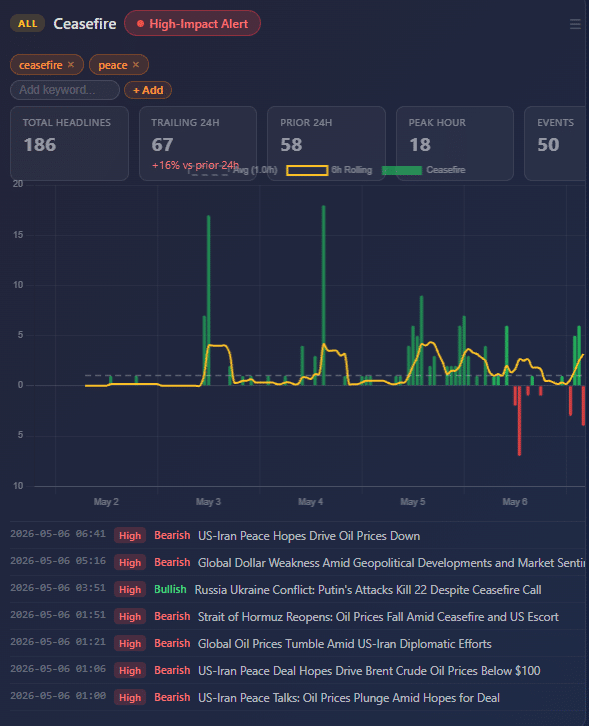Click the May 4 axis label
589x726 pixels.
coord(311,501)
